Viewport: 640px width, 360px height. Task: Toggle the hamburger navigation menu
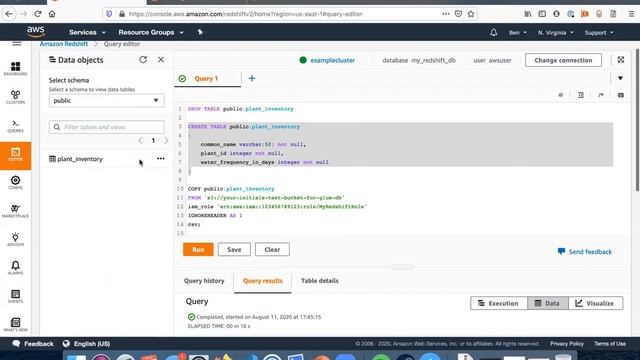(17, 43)
